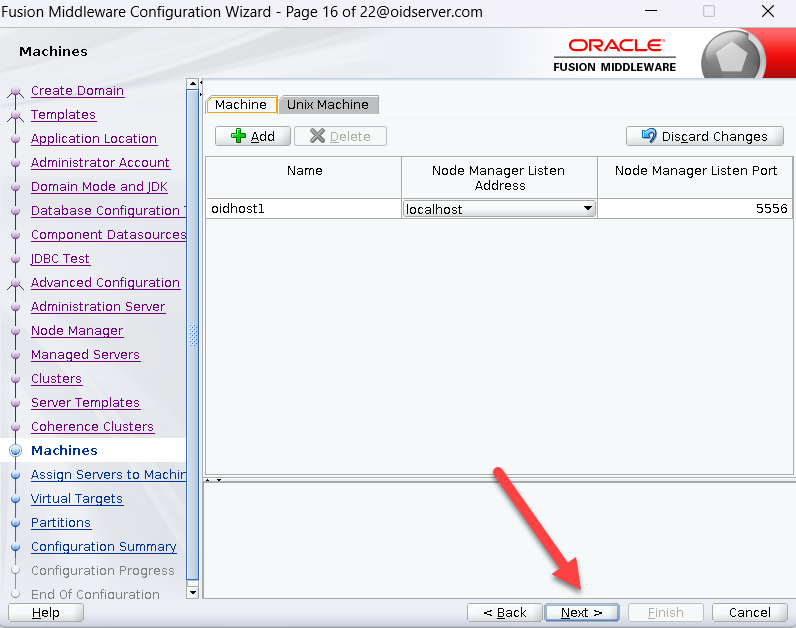Click the Machines current step bullet

tap(15, 451)
